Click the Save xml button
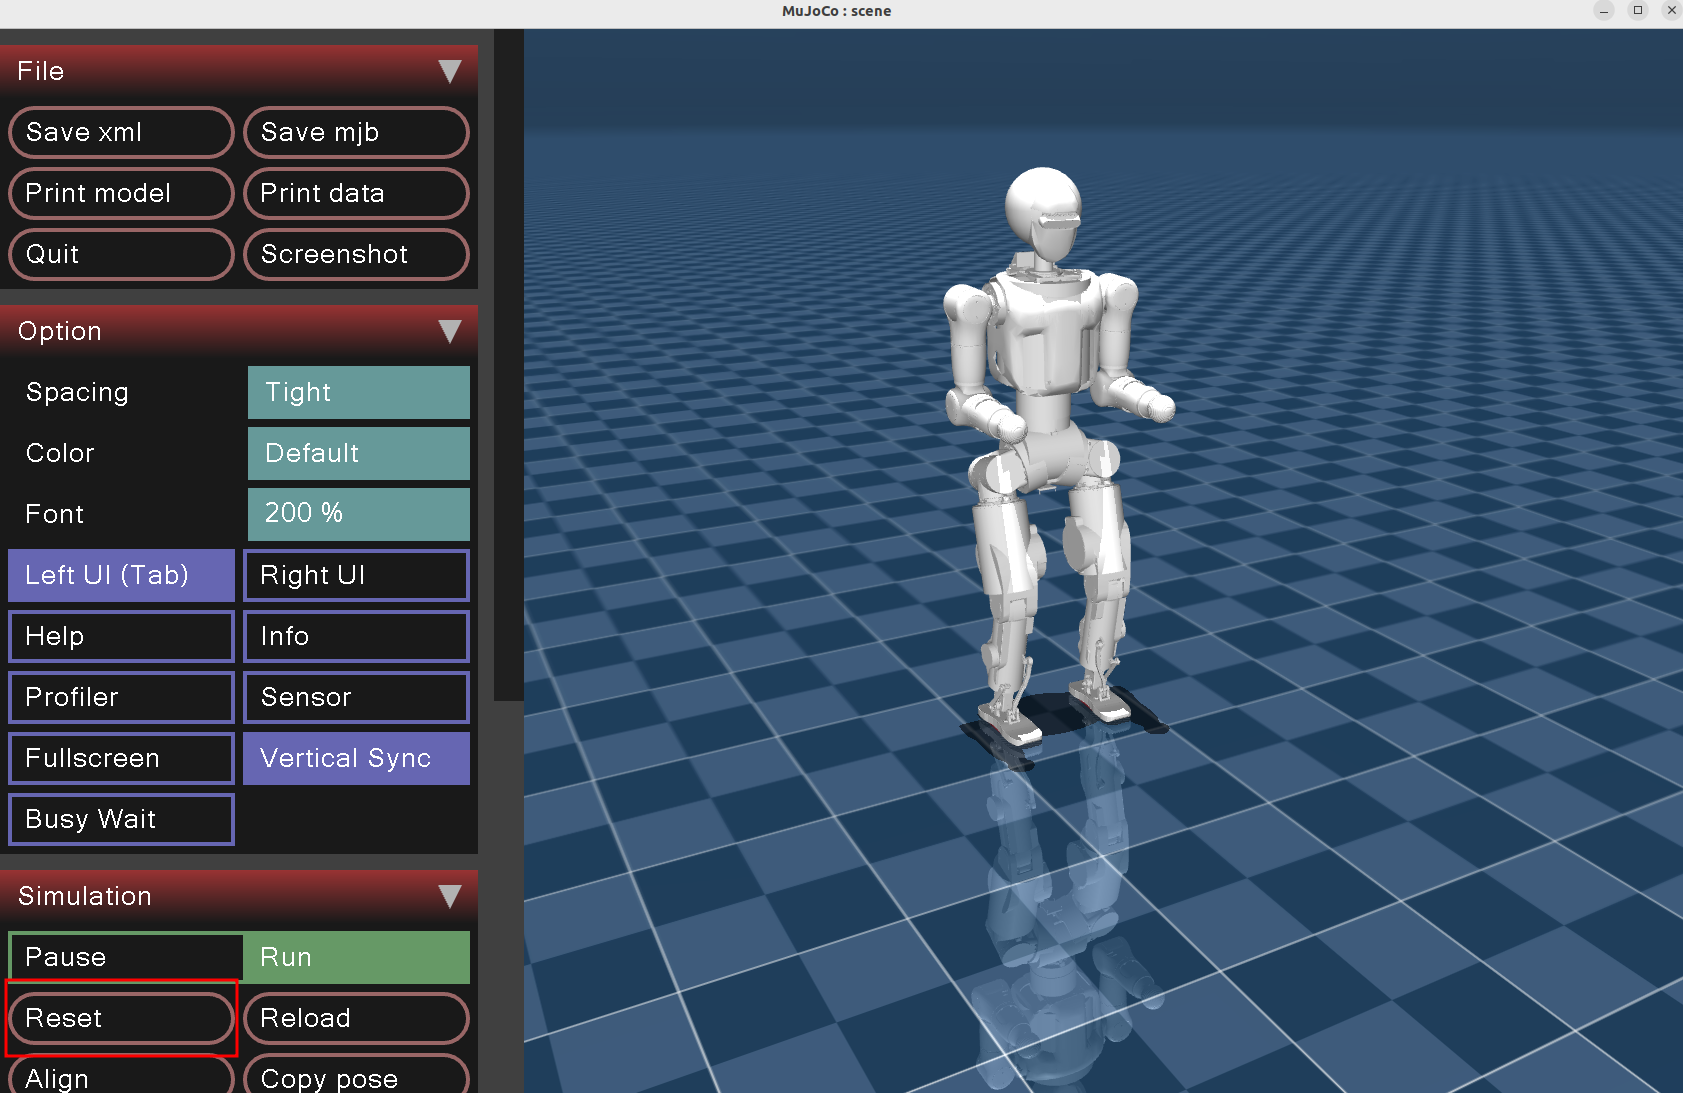 point(121,132)
